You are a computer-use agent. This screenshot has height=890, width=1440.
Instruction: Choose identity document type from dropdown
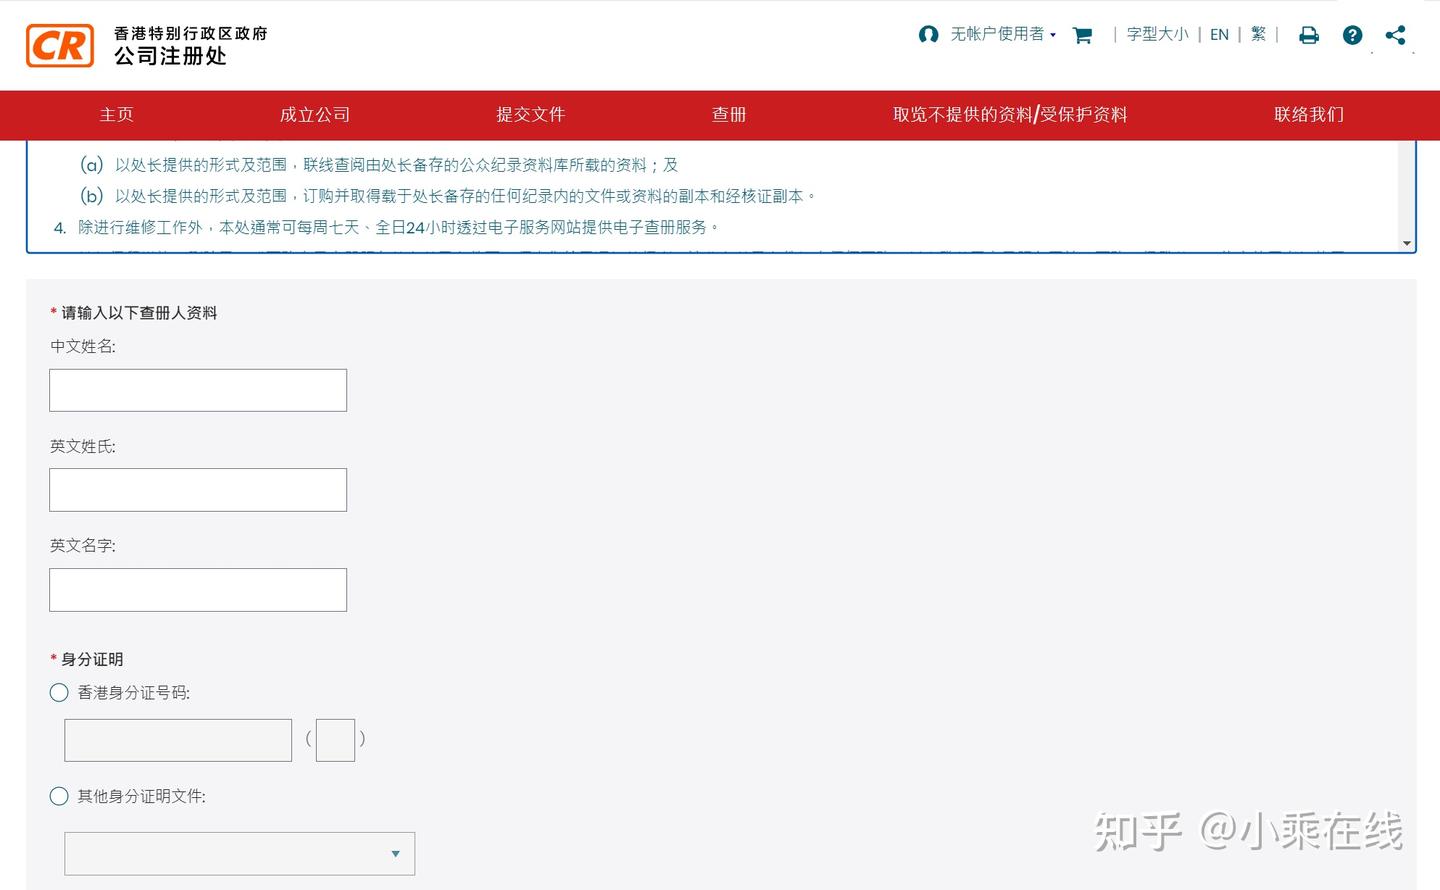(x=239, y=853)
